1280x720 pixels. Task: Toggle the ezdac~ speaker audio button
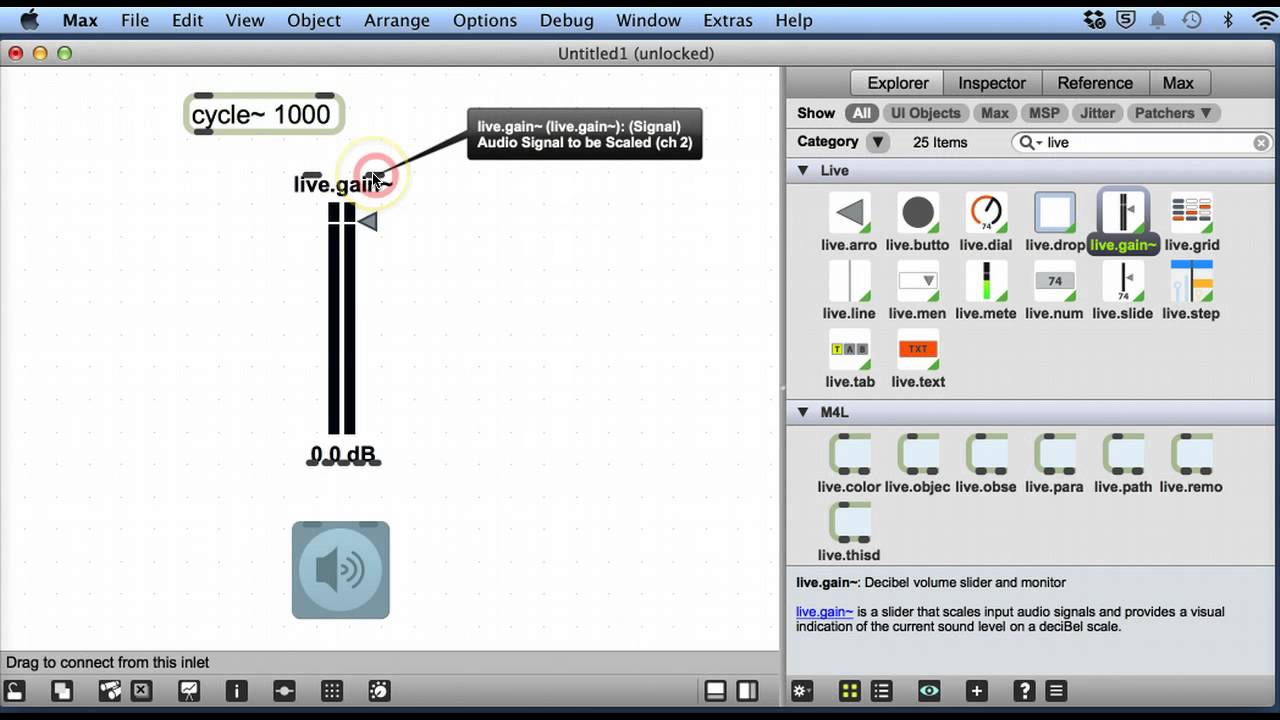point(341,570)
